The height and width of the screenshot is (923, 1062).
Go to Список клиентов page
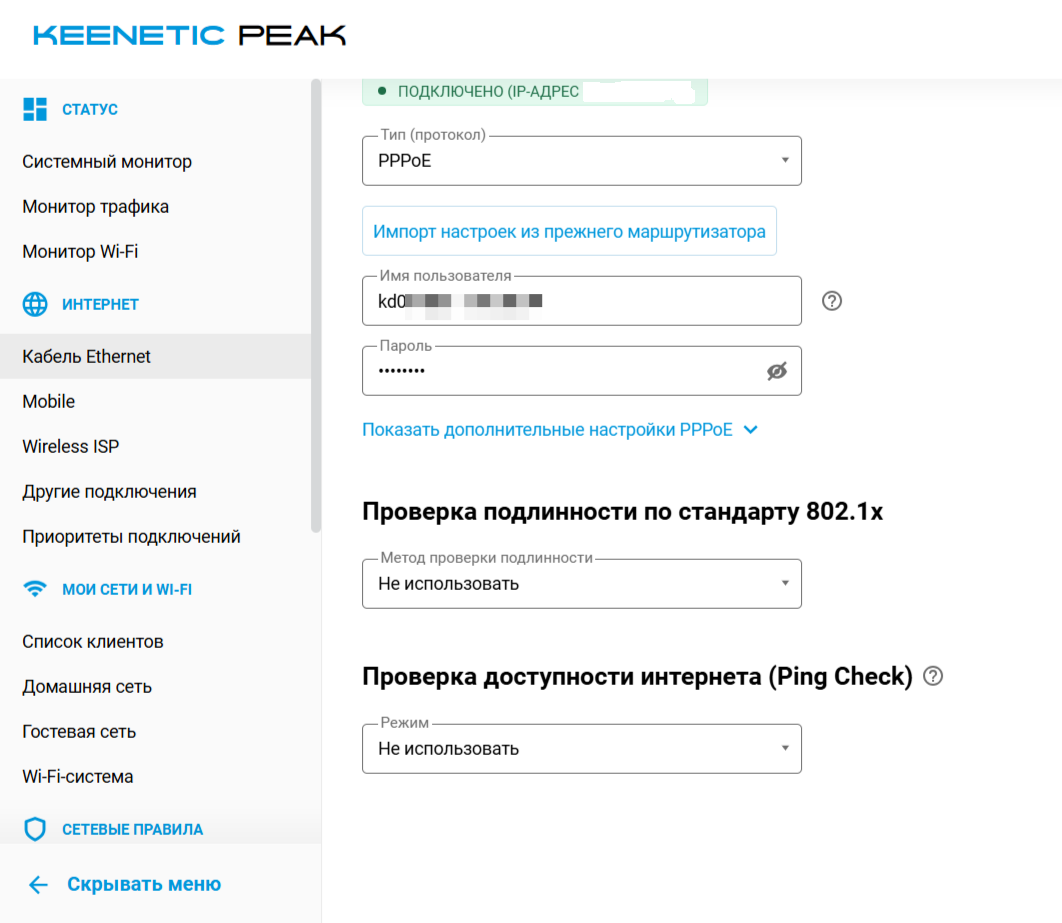(93, 641)
